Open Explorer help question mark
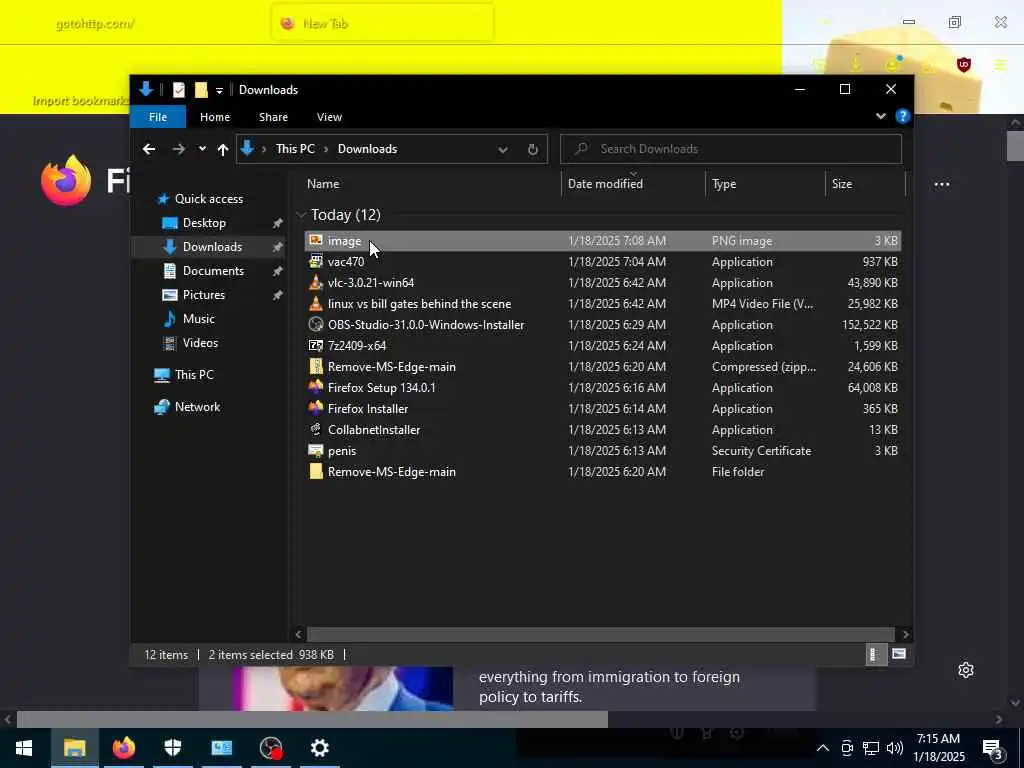1024x768 pixels. [903, 116]
